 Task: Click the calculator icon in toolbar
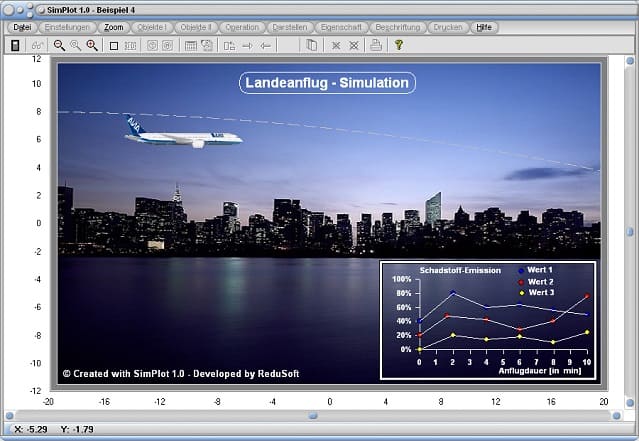click(x=15, y=45)
